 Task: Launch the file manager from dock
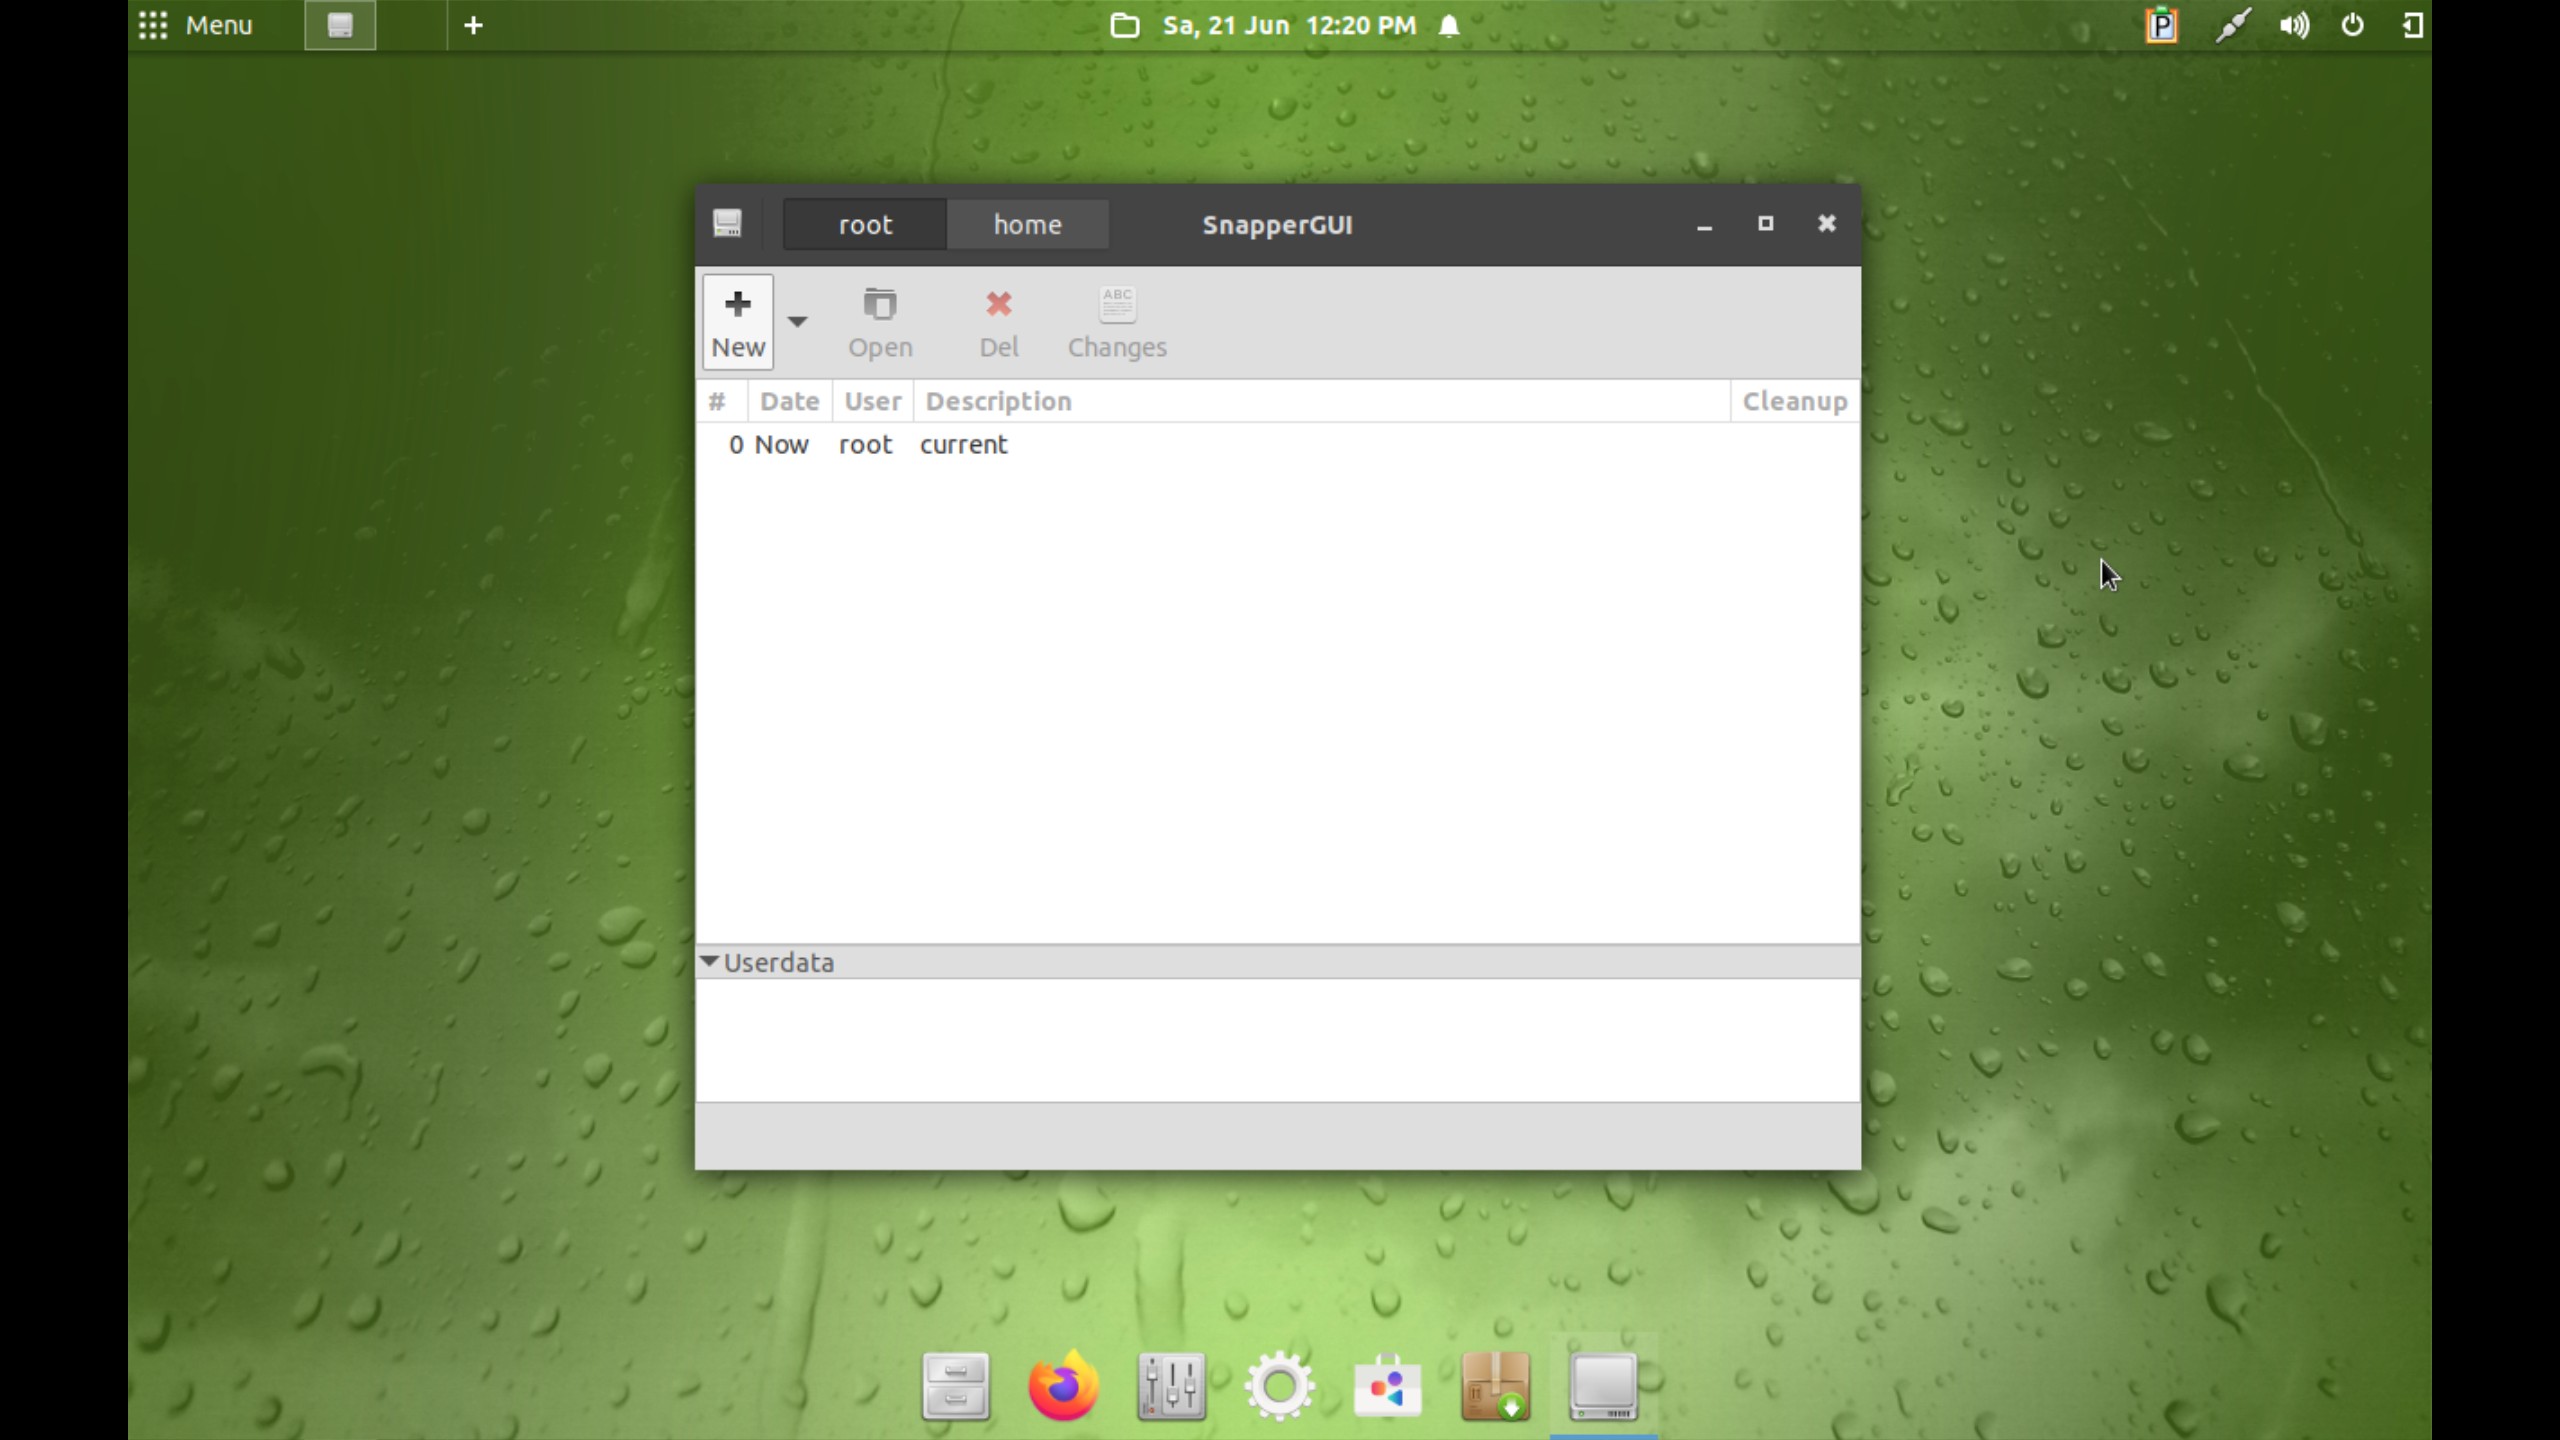click(955, 1387)
